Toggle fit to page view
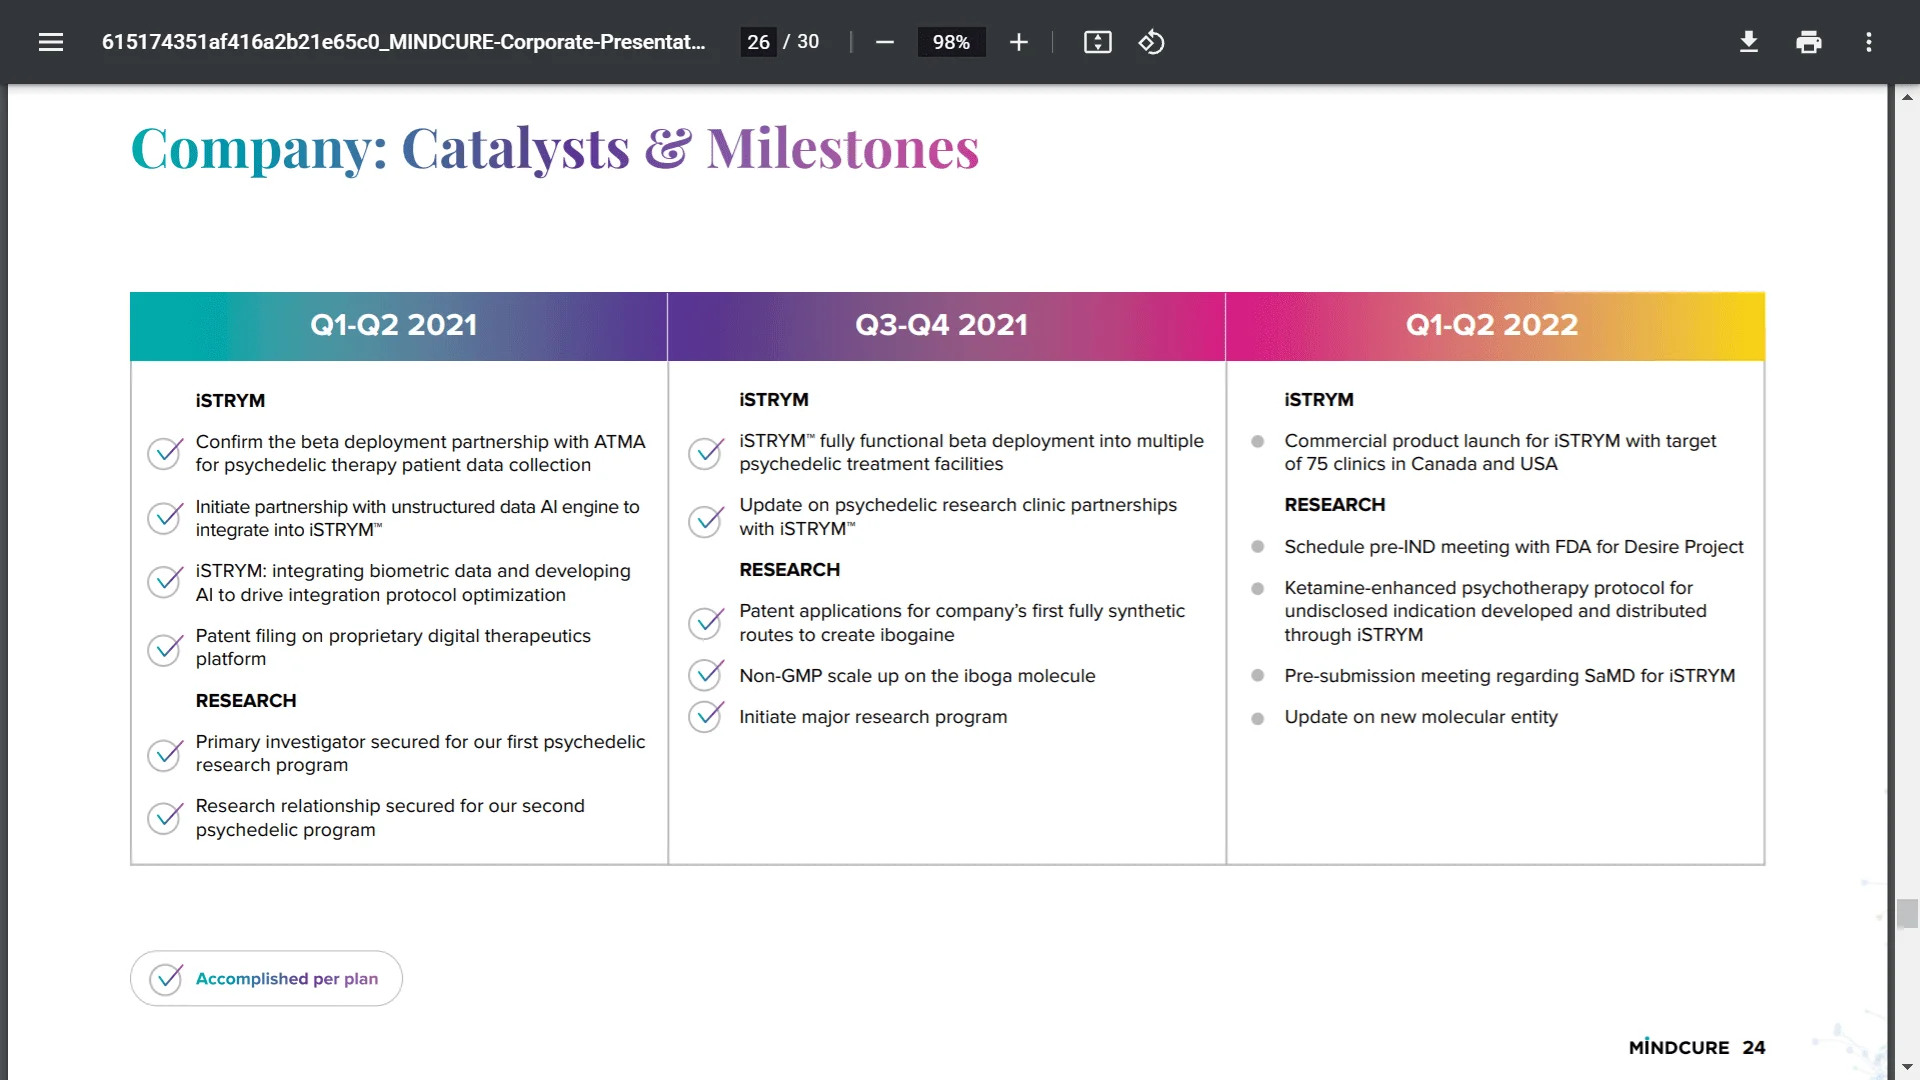This screenshot has width=1920, height=1080. coord(1097,42)
